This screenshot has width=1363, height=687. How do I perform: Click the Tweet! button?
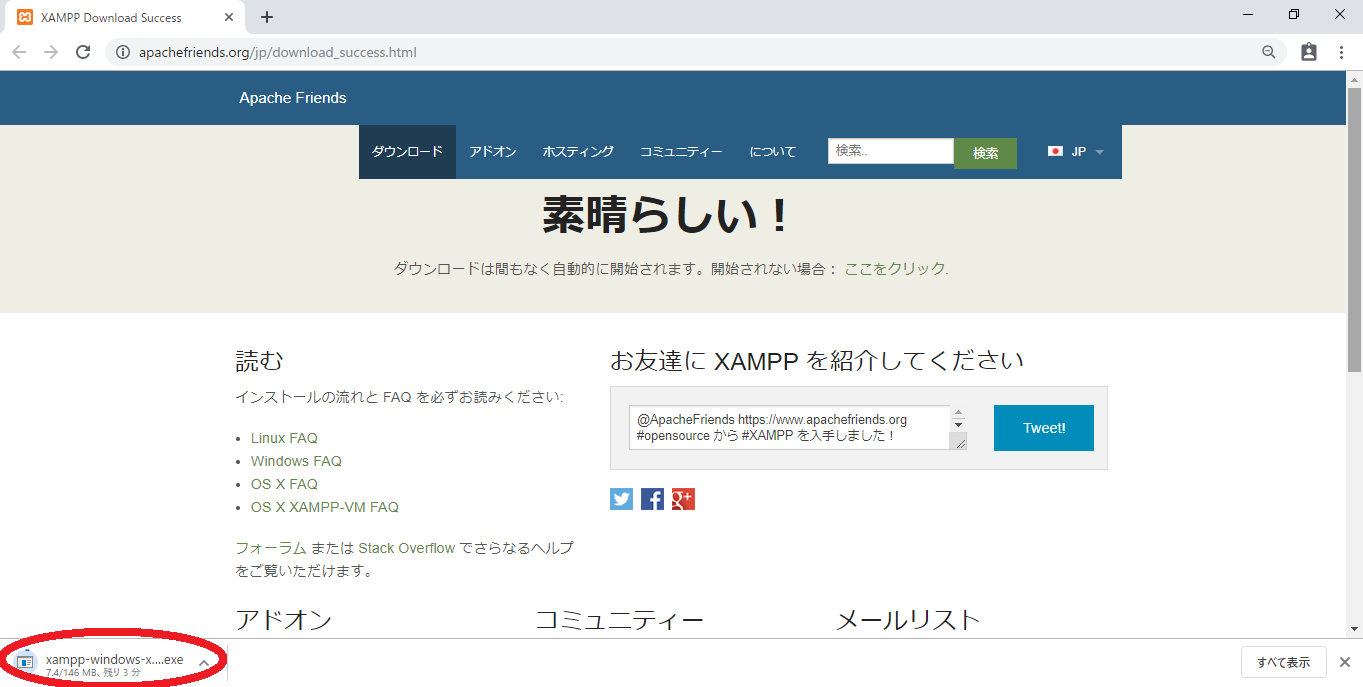pyautogui.click(x=1044, y=428)
